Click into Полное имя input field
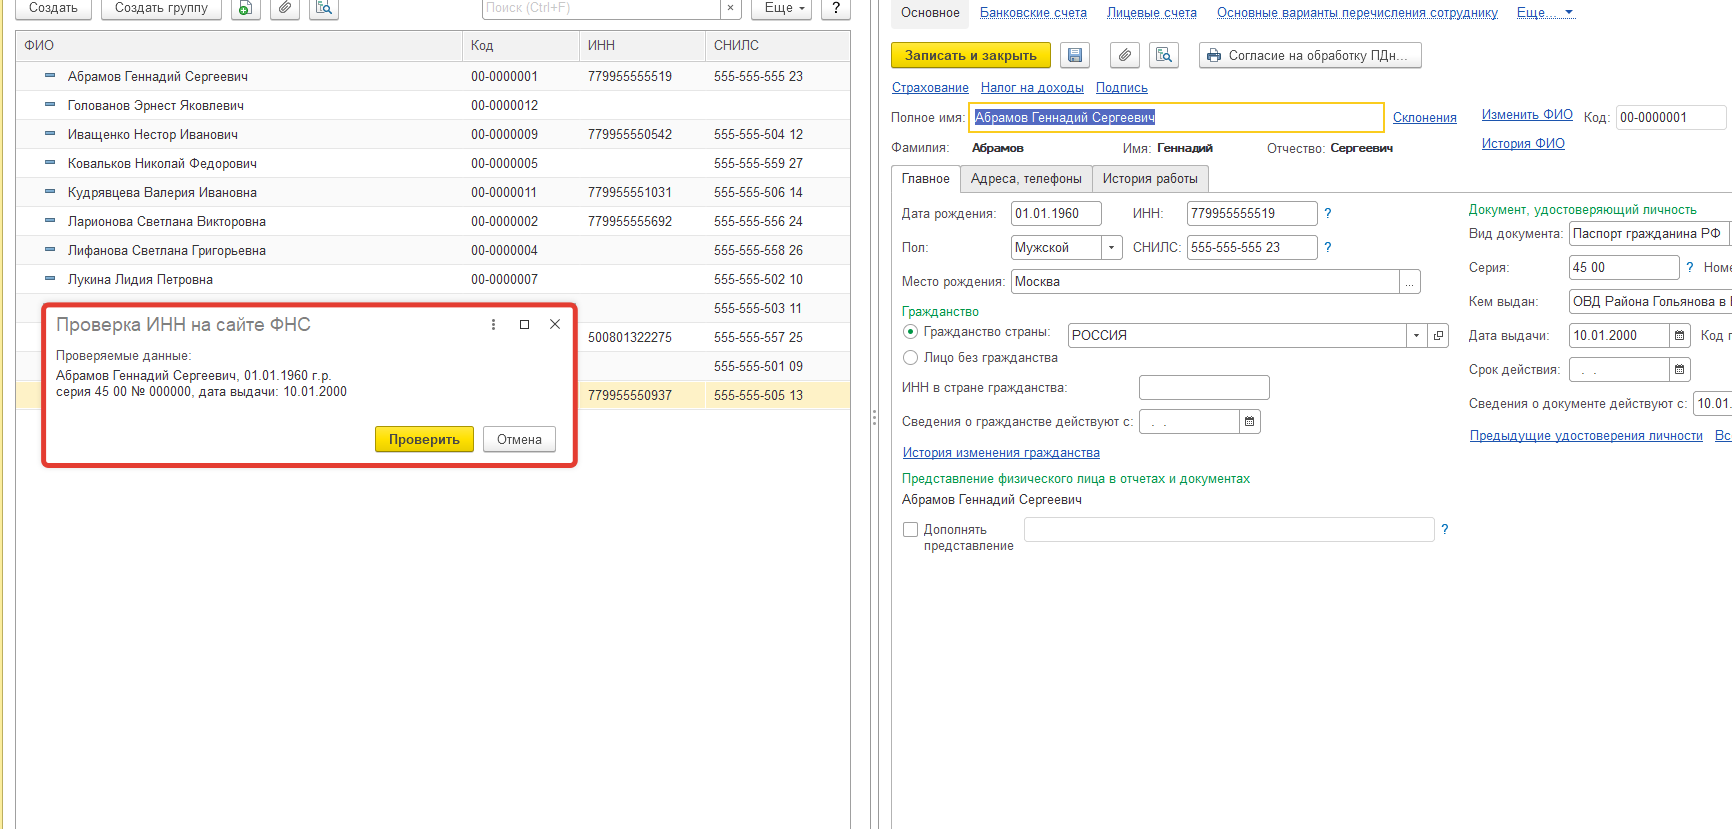The width and height of the screenshot is (1732, 829). pyautogui.click(x=1176, y=117)
